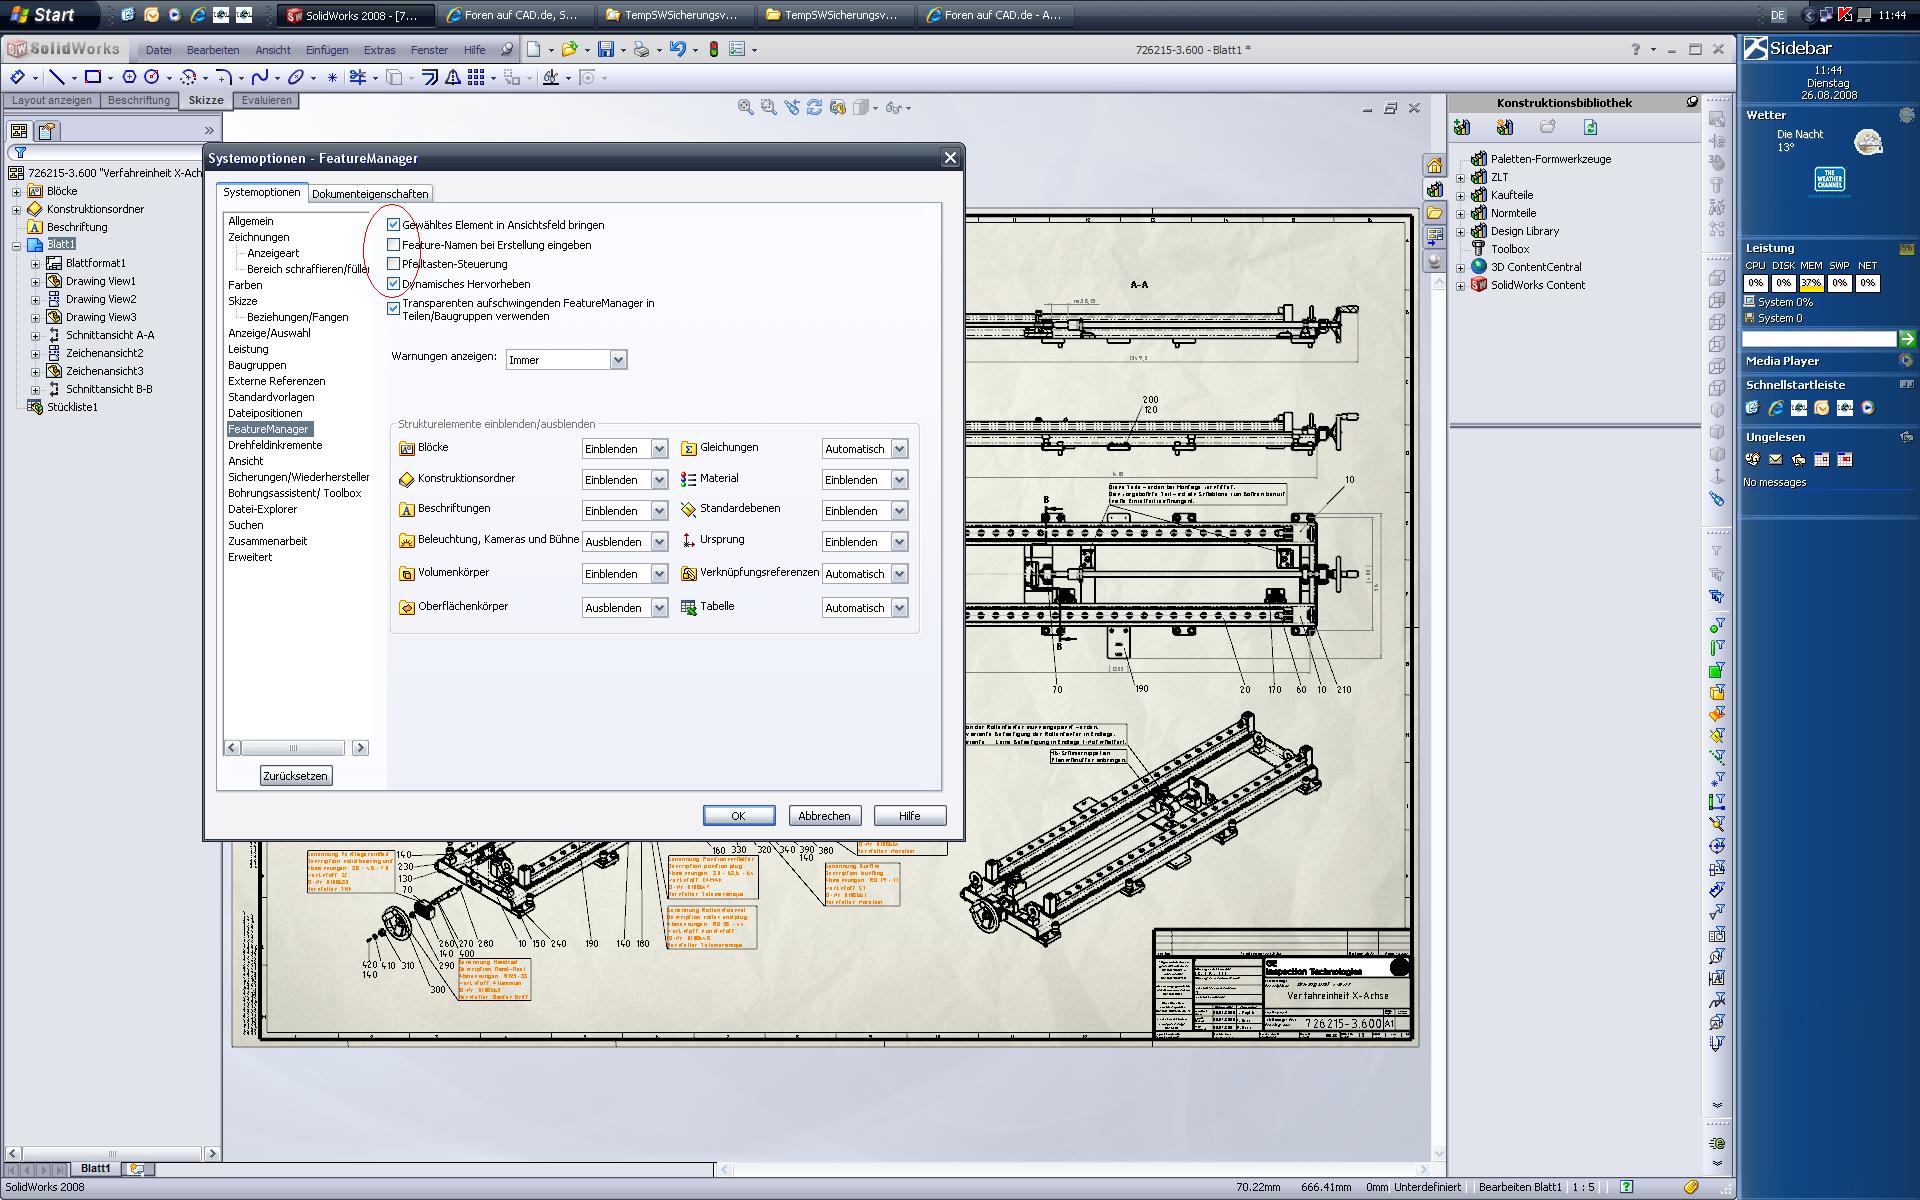Uncheck 'Gewähltes Element in Ansichtsfeld bringen'
The image size is (1920, 1200).
(393, 224)
